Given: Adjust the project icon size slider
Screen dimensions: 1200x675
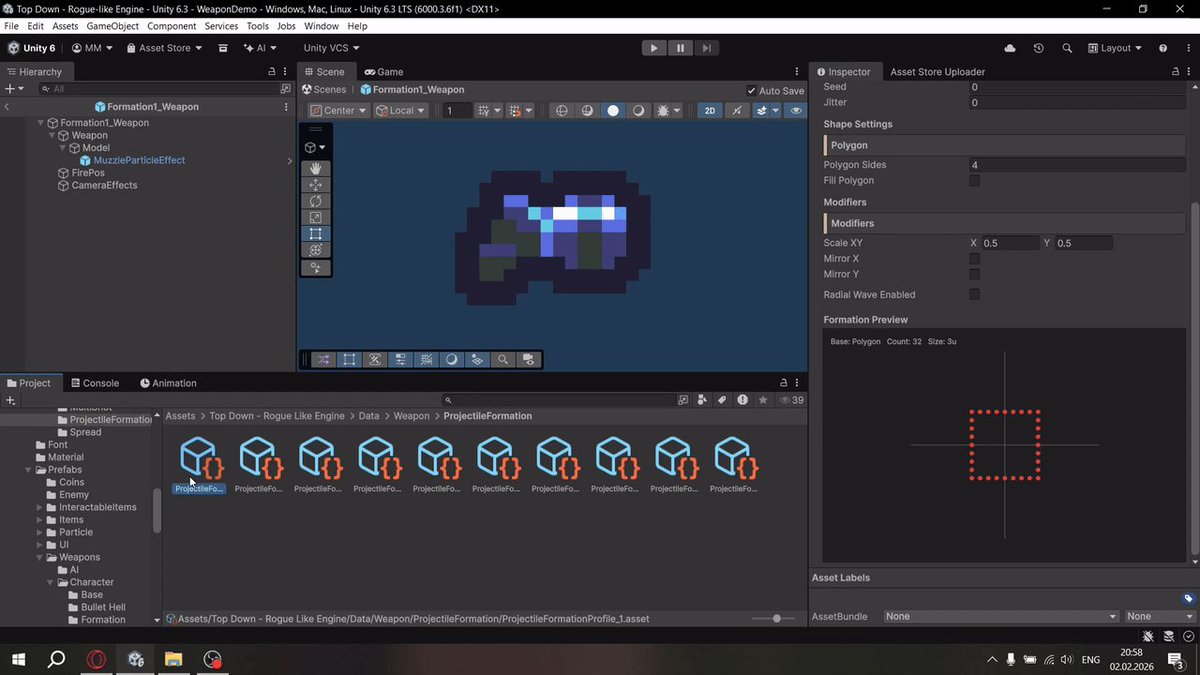Looking at the screenshot, I should 777,619.
